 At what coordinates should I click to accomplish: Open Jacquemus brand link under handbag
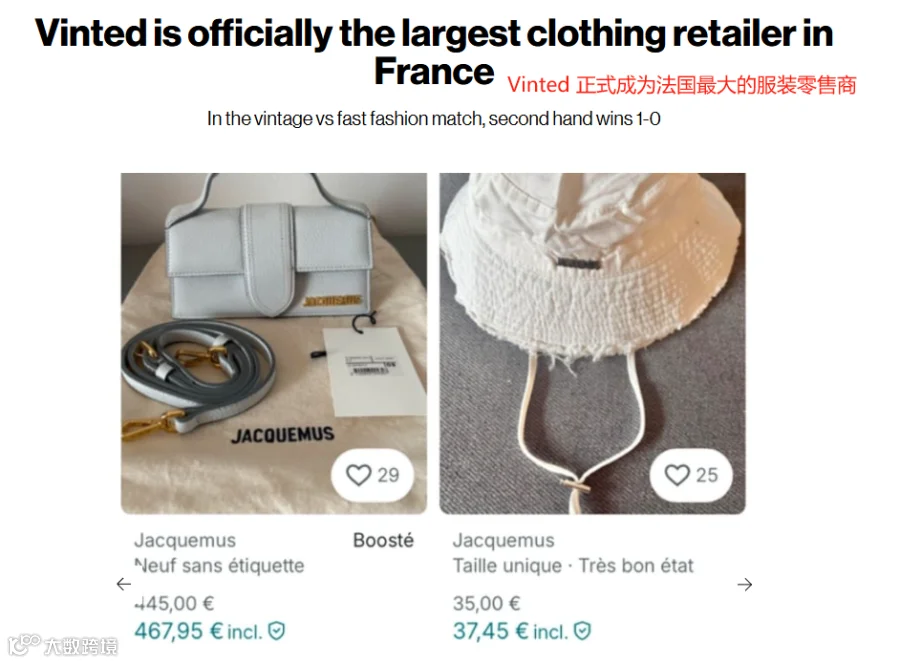coord(185,540)
